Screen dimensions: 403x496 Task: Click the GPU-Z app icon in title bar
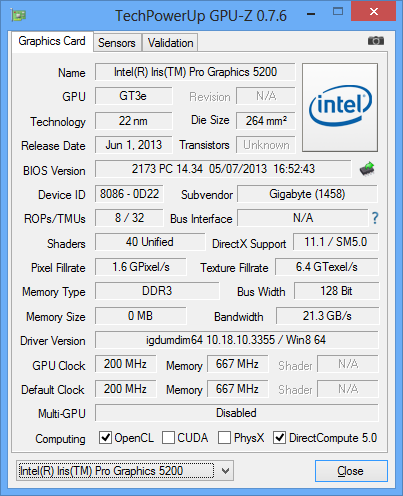(18, 15)
